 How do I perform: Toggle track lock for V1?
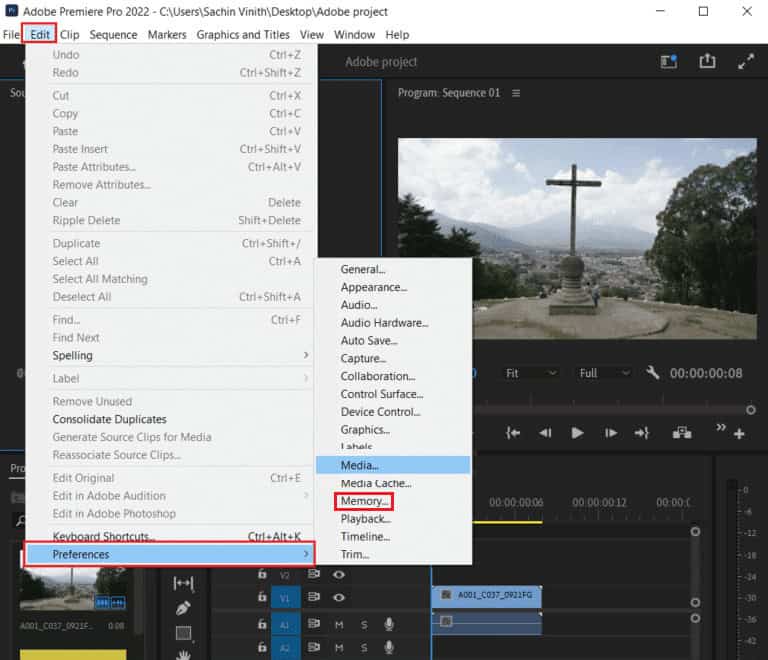coord(262,597)
